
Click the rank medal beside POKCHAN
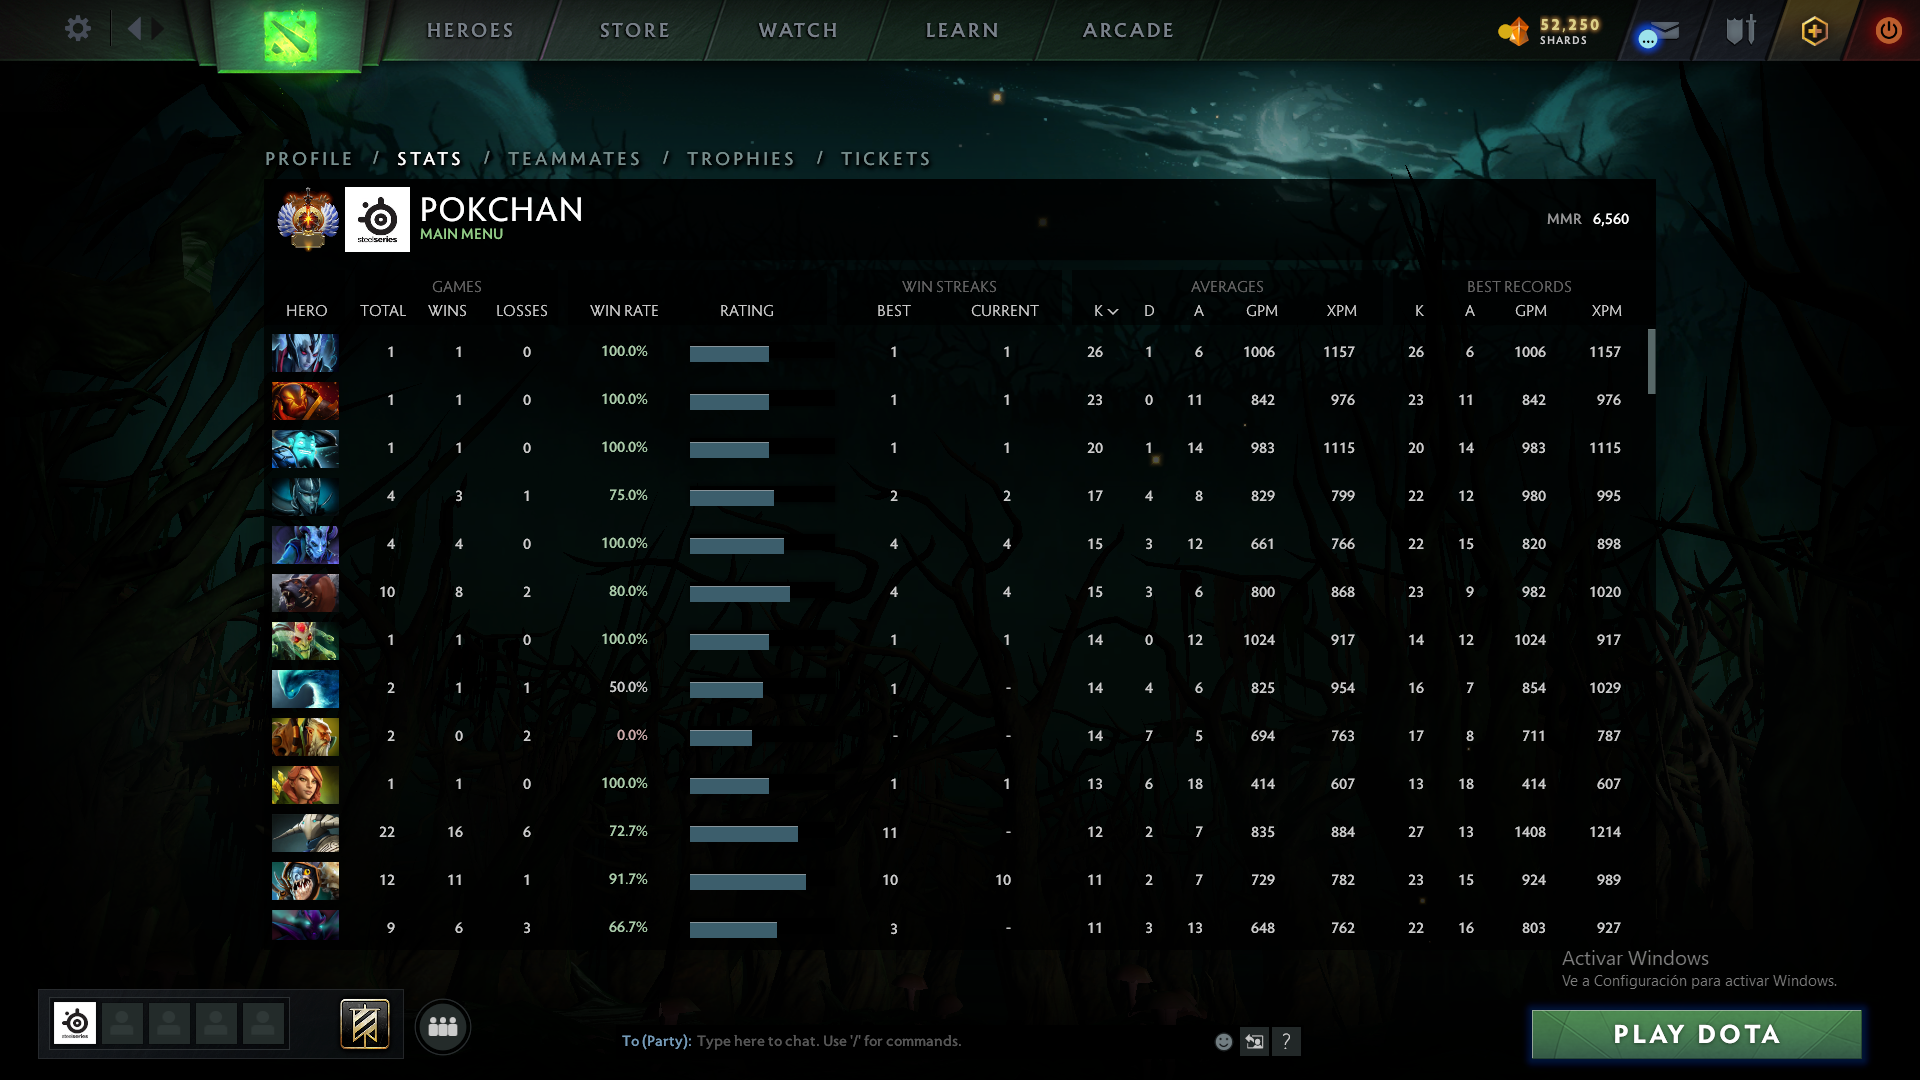(x=308, y=219)
